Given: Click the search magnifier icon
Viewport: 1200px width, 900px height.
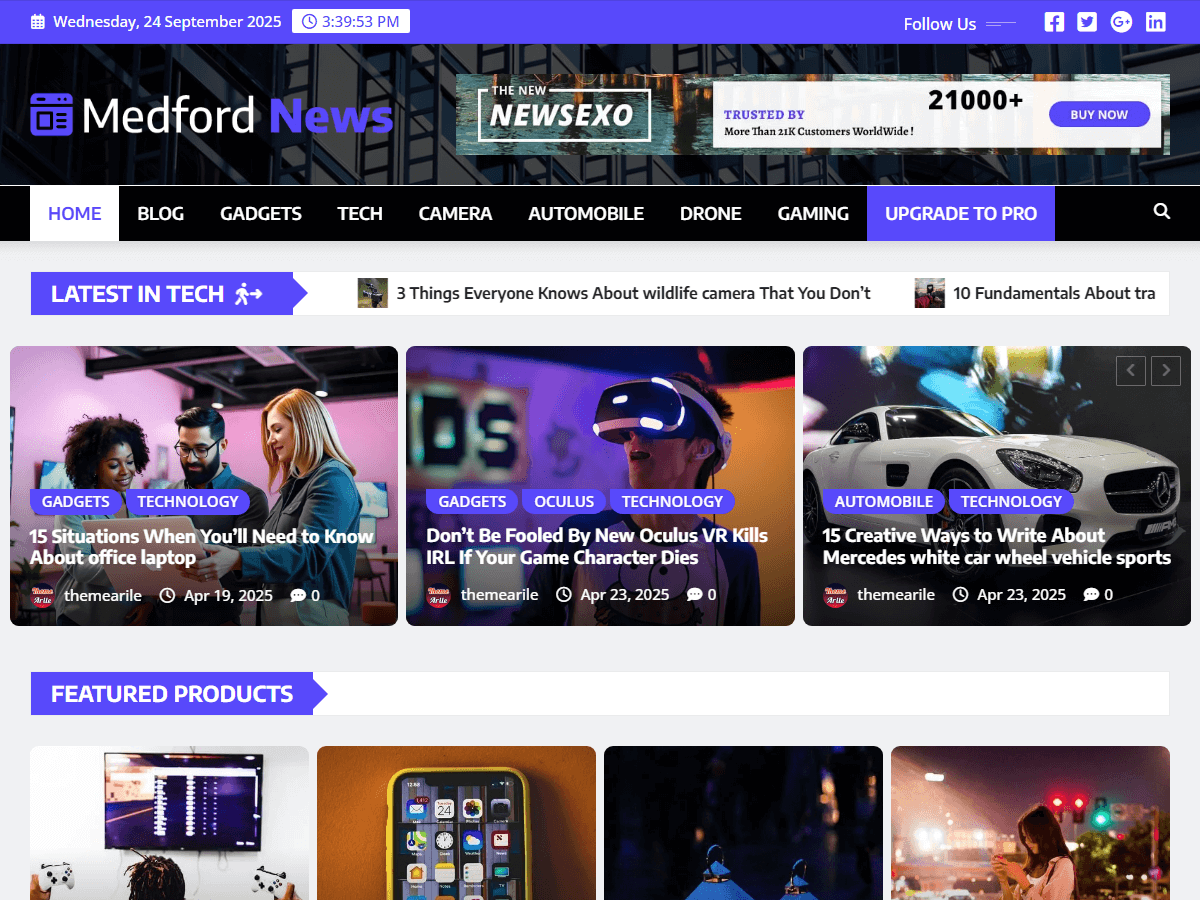Looking at the screenshot, I should 1161,212.
